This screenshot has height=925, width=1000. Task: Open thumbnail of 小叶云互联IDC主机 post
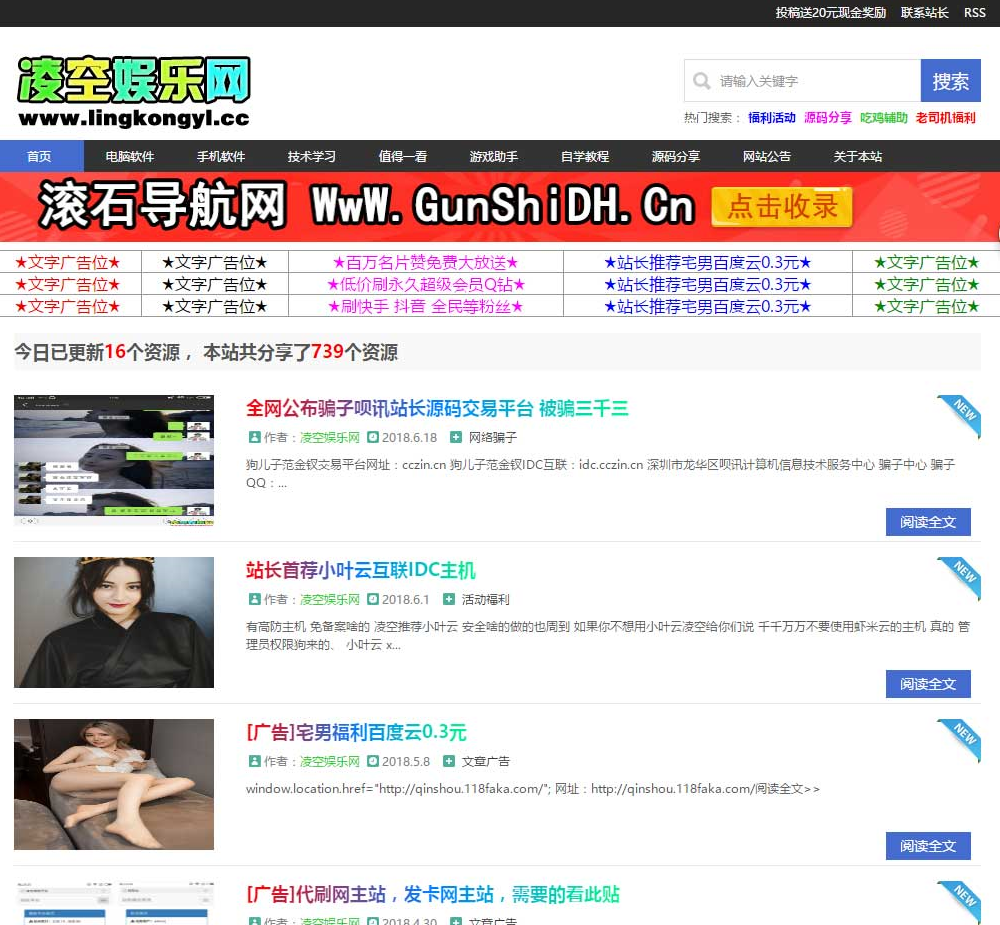click(114, 622)
